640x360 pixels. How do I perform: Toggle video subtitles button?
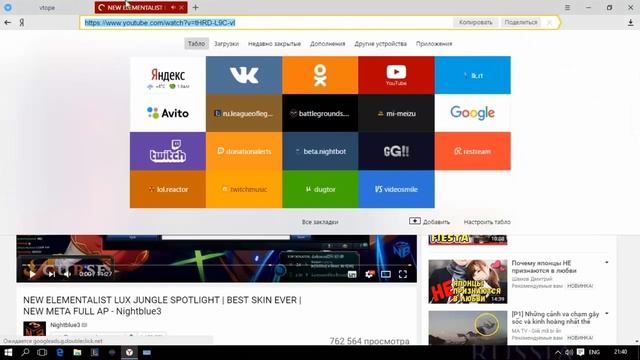(352, 274)
